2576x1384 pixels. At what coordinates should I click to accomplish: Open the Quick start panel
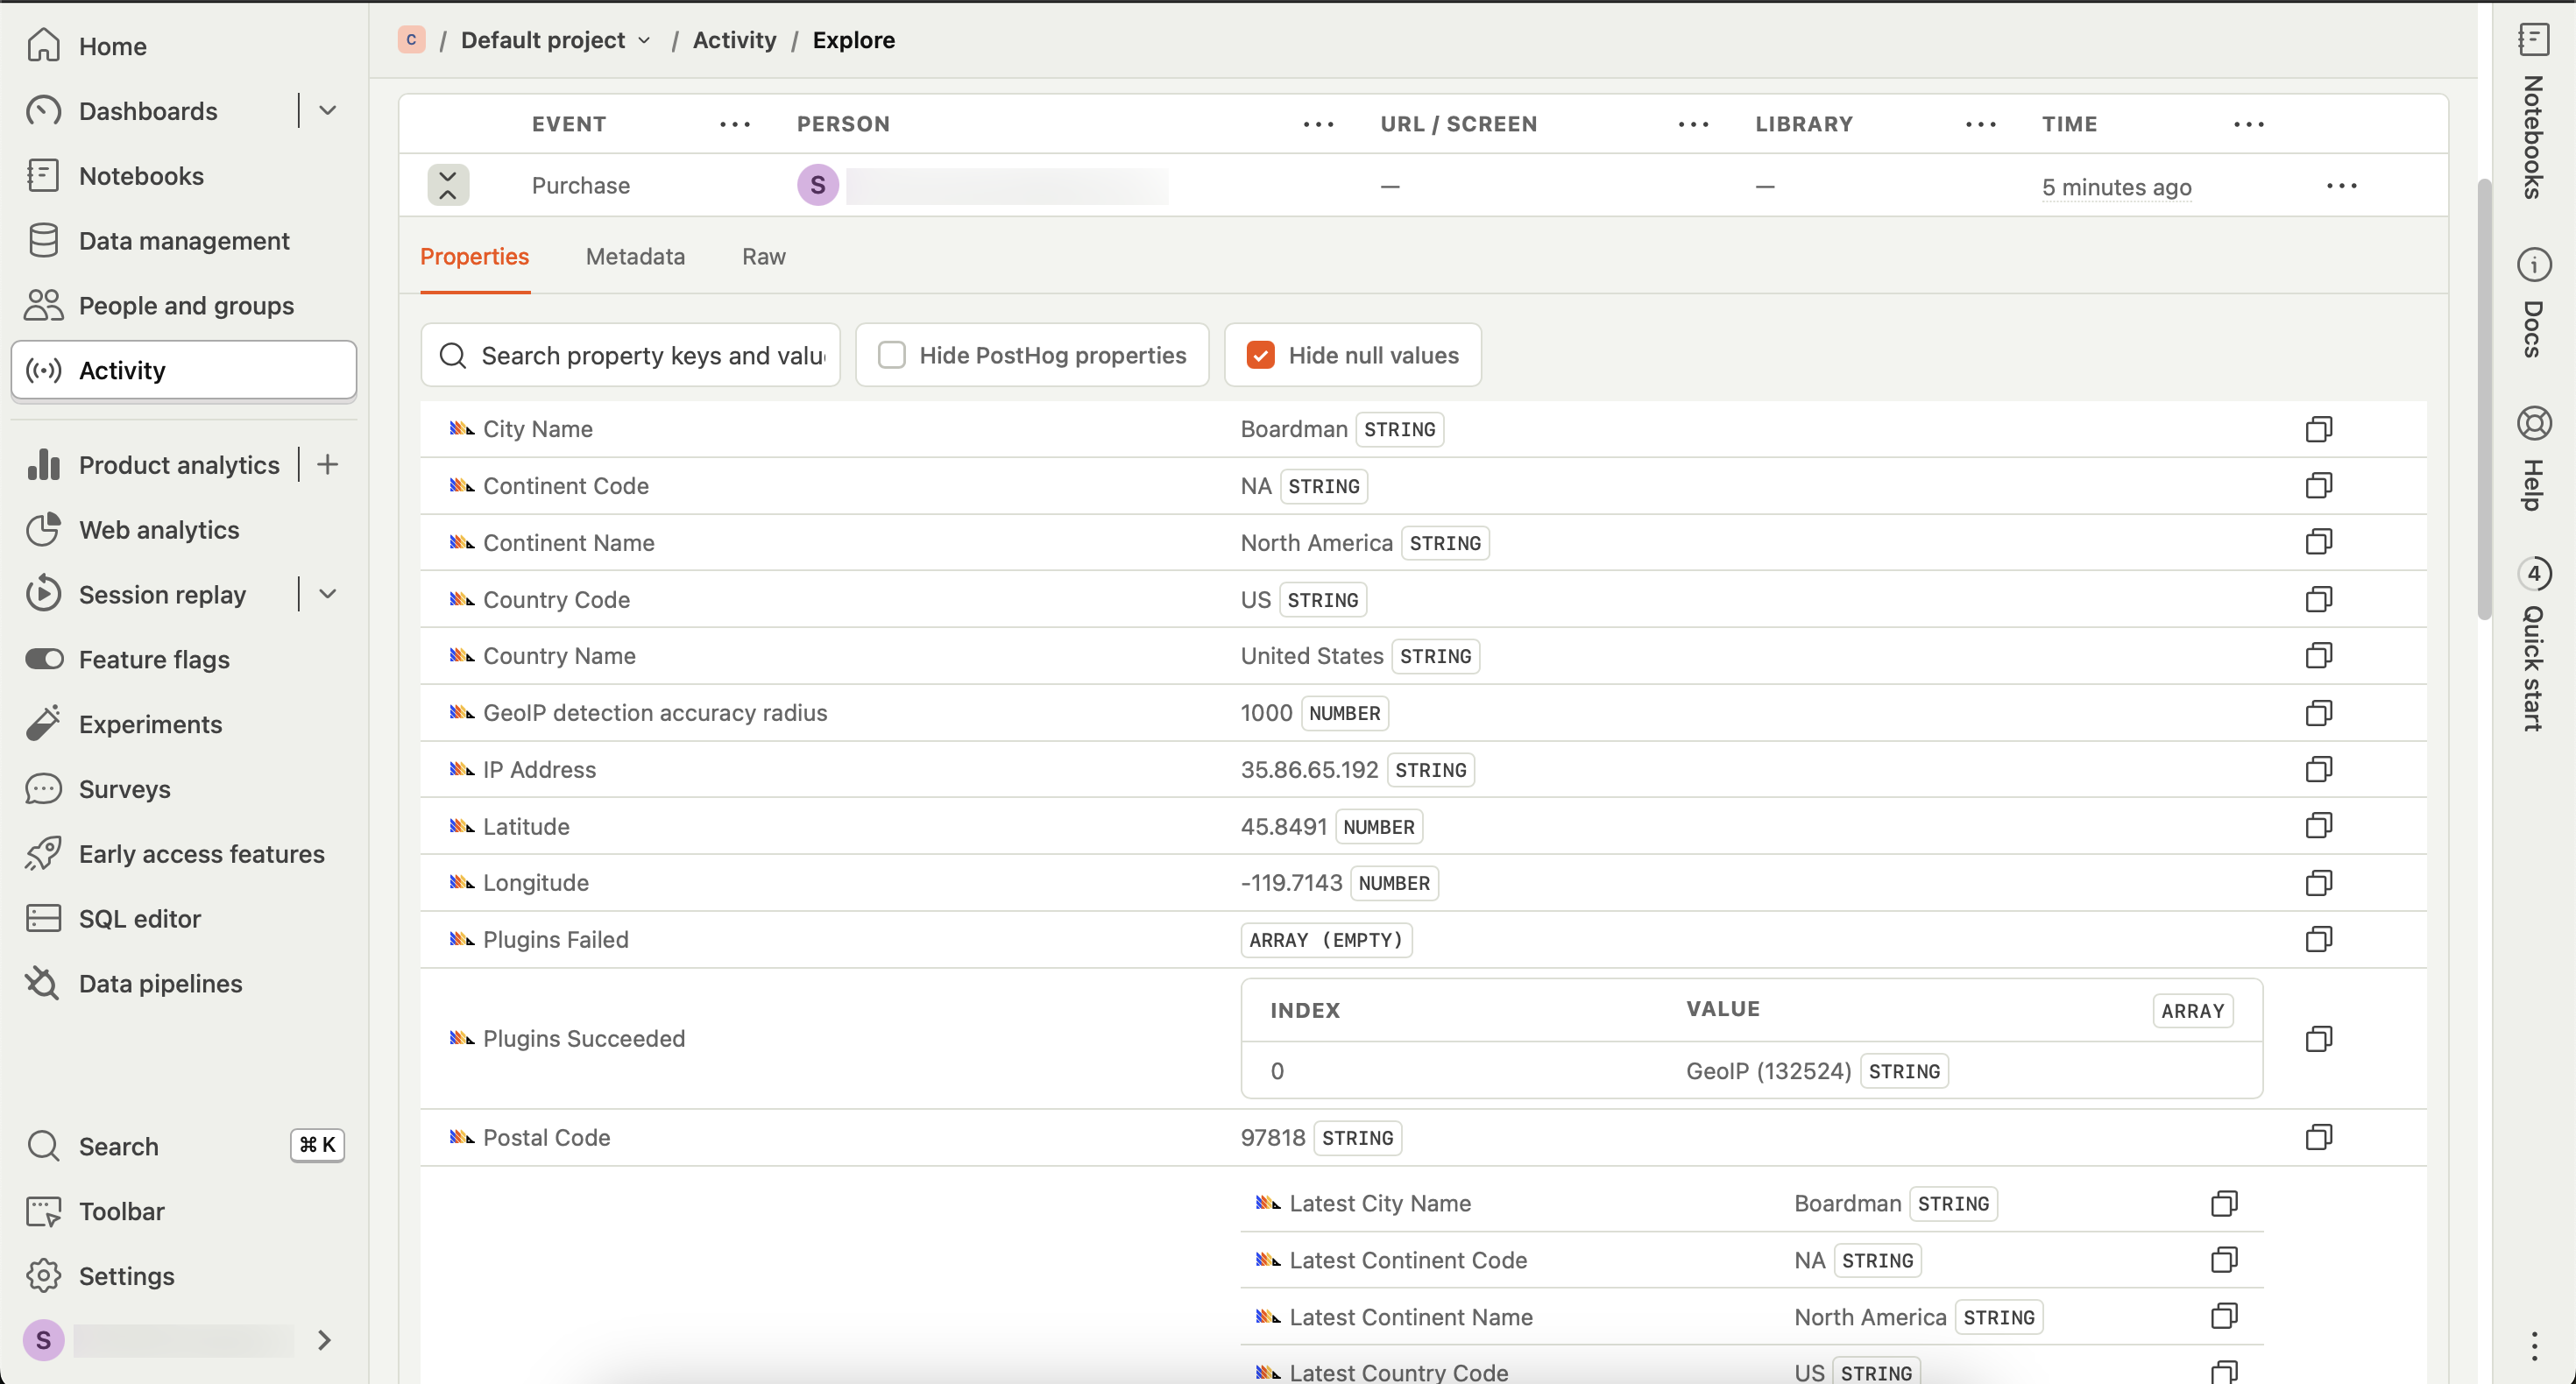[2534, 644]
